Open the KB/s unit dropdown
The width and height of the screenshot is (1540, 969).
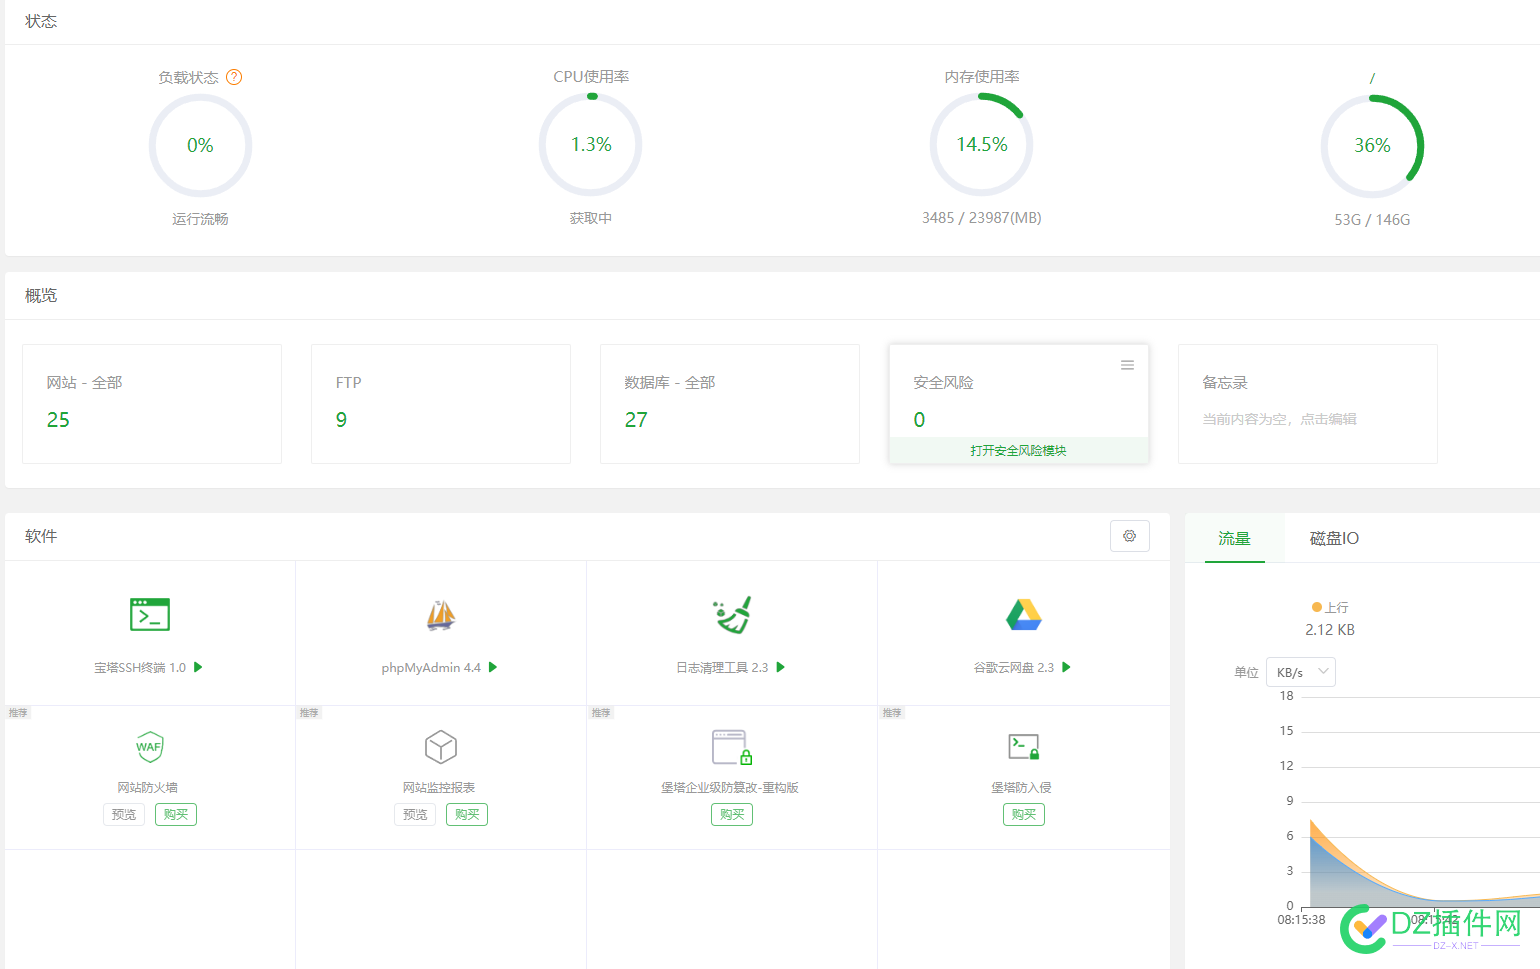(x=1301, y=672)
